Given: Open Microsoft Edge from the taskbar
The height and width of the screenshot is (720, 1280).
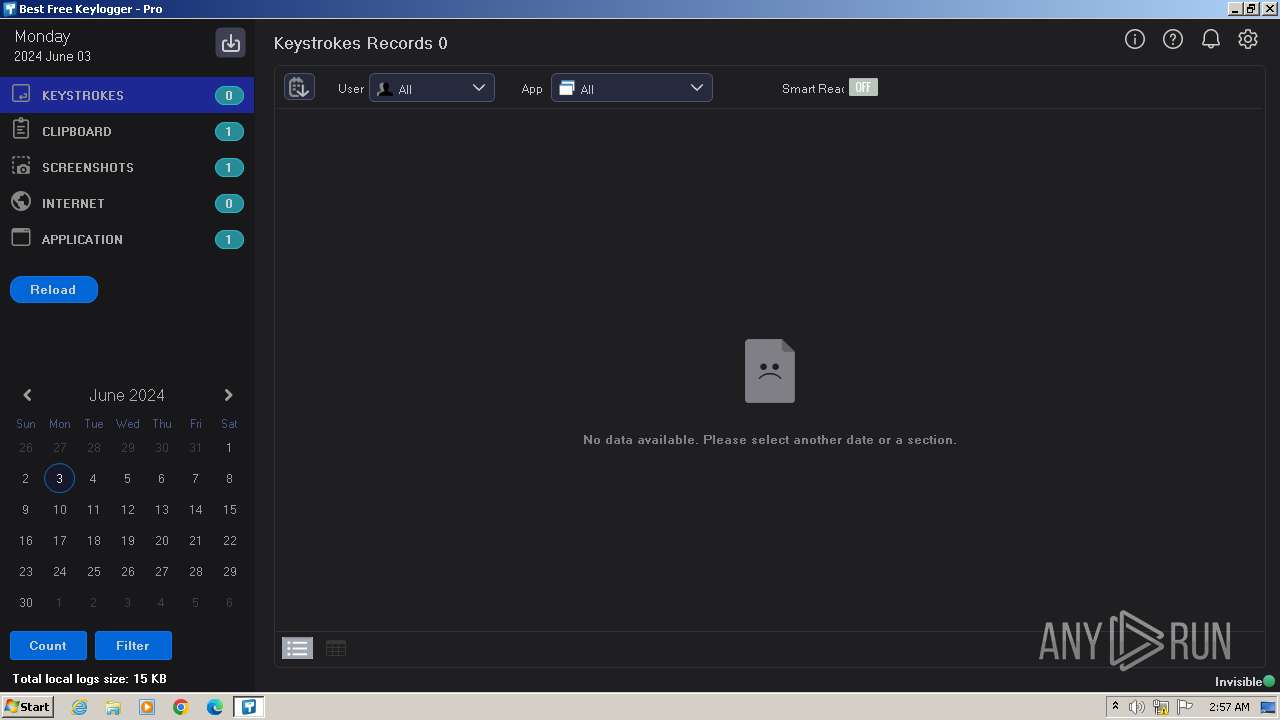Looking at the screenshot, I should point(215,707).
